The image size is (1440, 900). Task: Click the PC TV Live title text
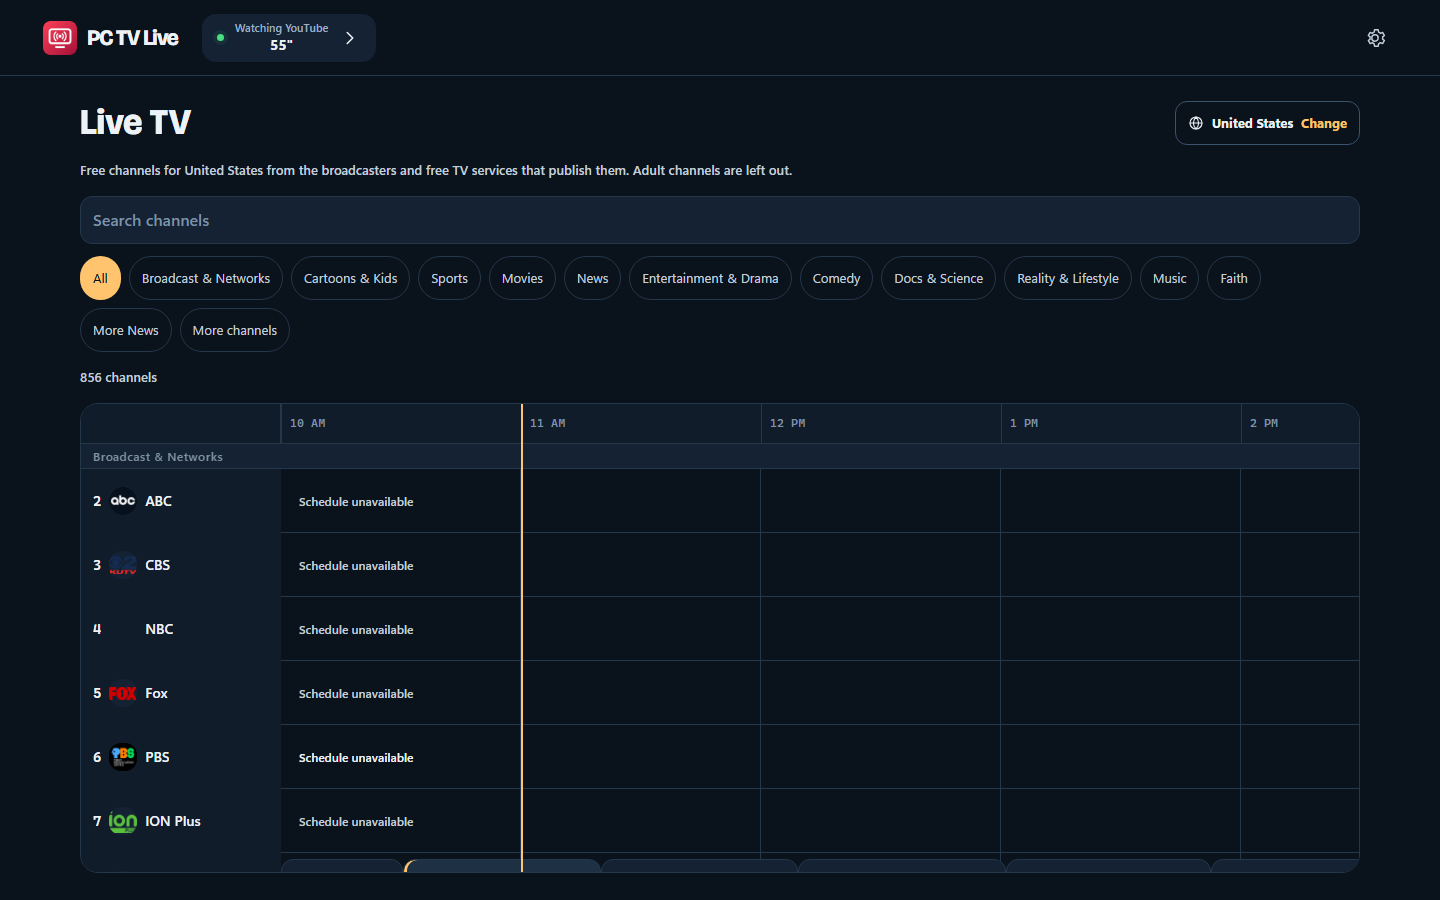tap(133, 38)
